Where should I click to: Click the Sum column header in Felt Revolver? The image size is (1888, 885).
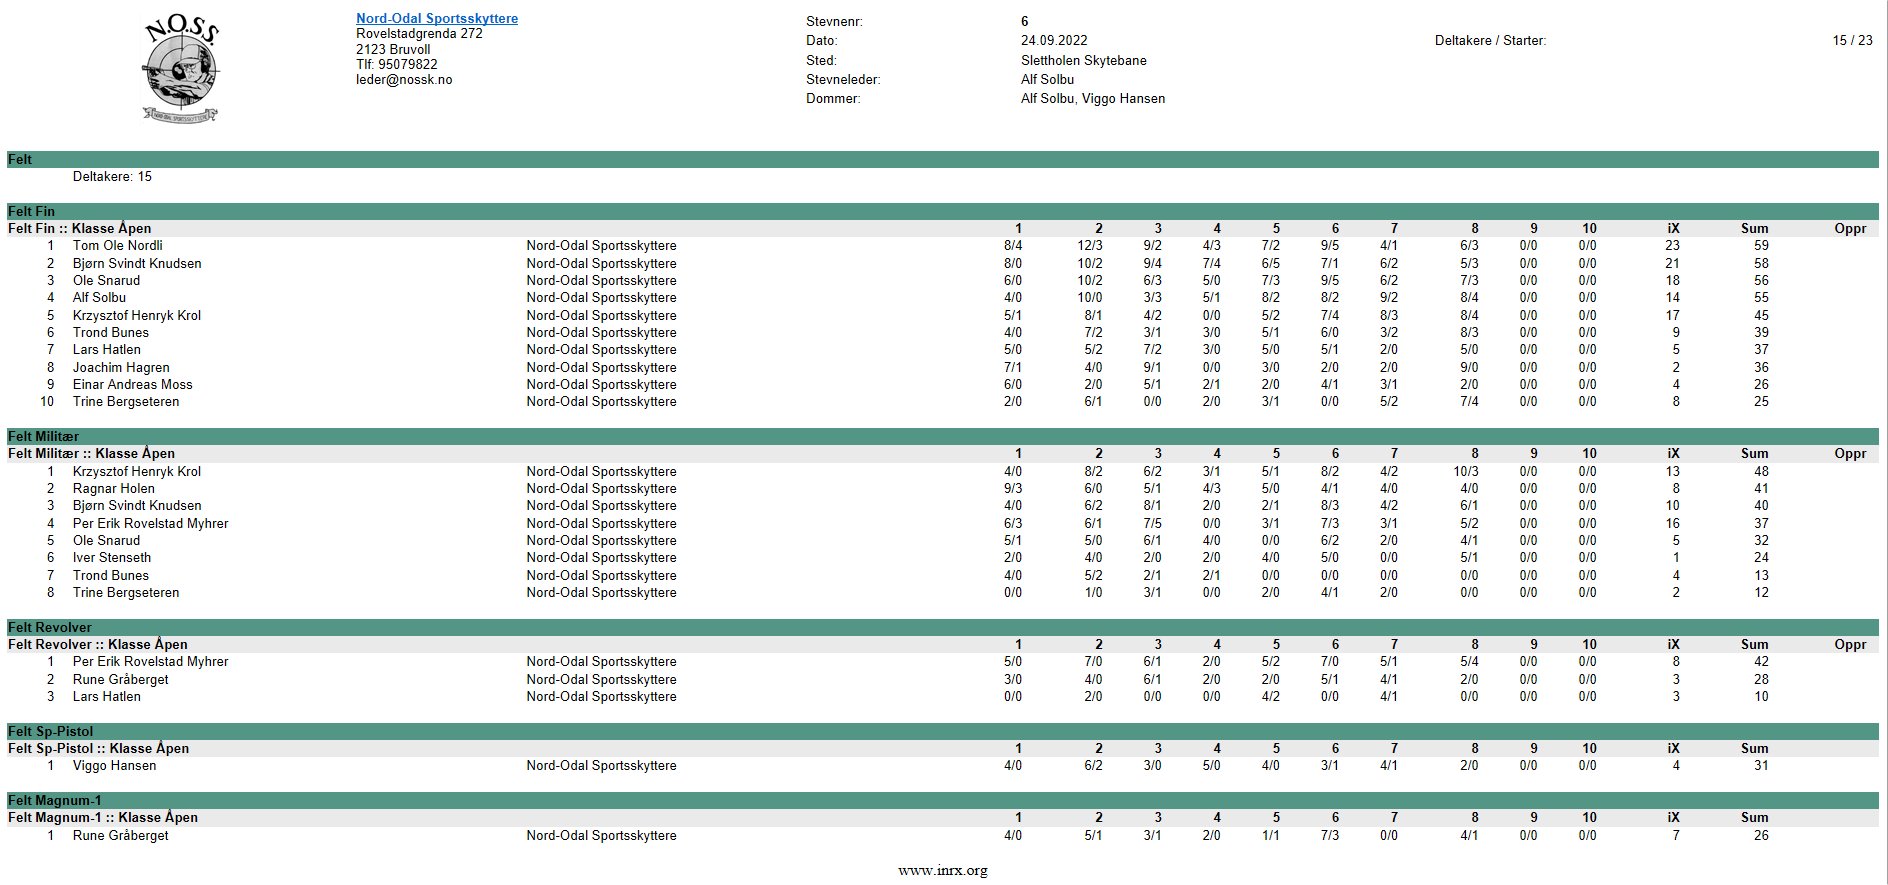pos(1755,645)
